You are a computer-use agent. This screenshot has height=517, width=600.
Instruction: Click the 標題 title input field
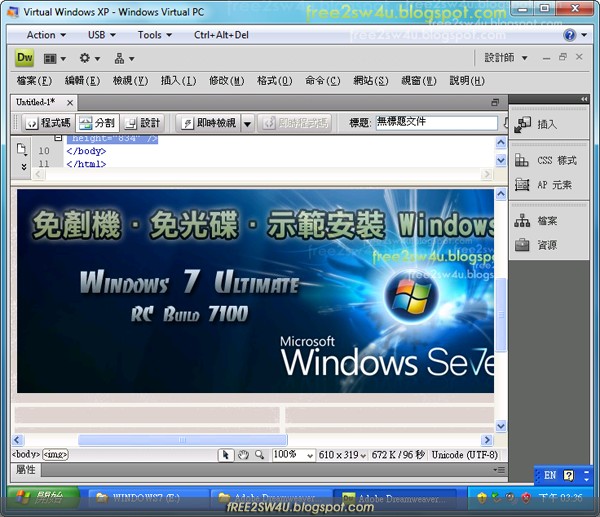coord(437,123)
